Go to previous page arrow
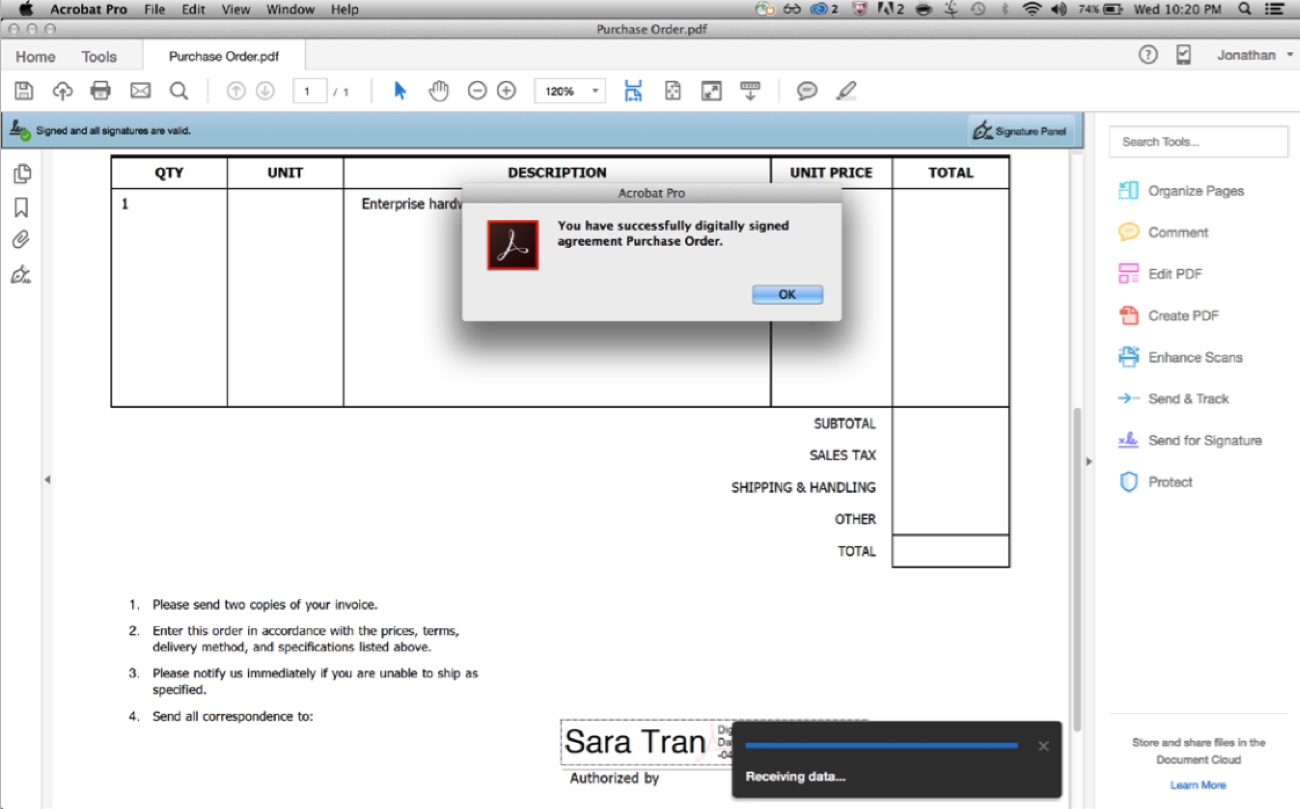The image size is (1300, 809). click(x=236, y=91)
